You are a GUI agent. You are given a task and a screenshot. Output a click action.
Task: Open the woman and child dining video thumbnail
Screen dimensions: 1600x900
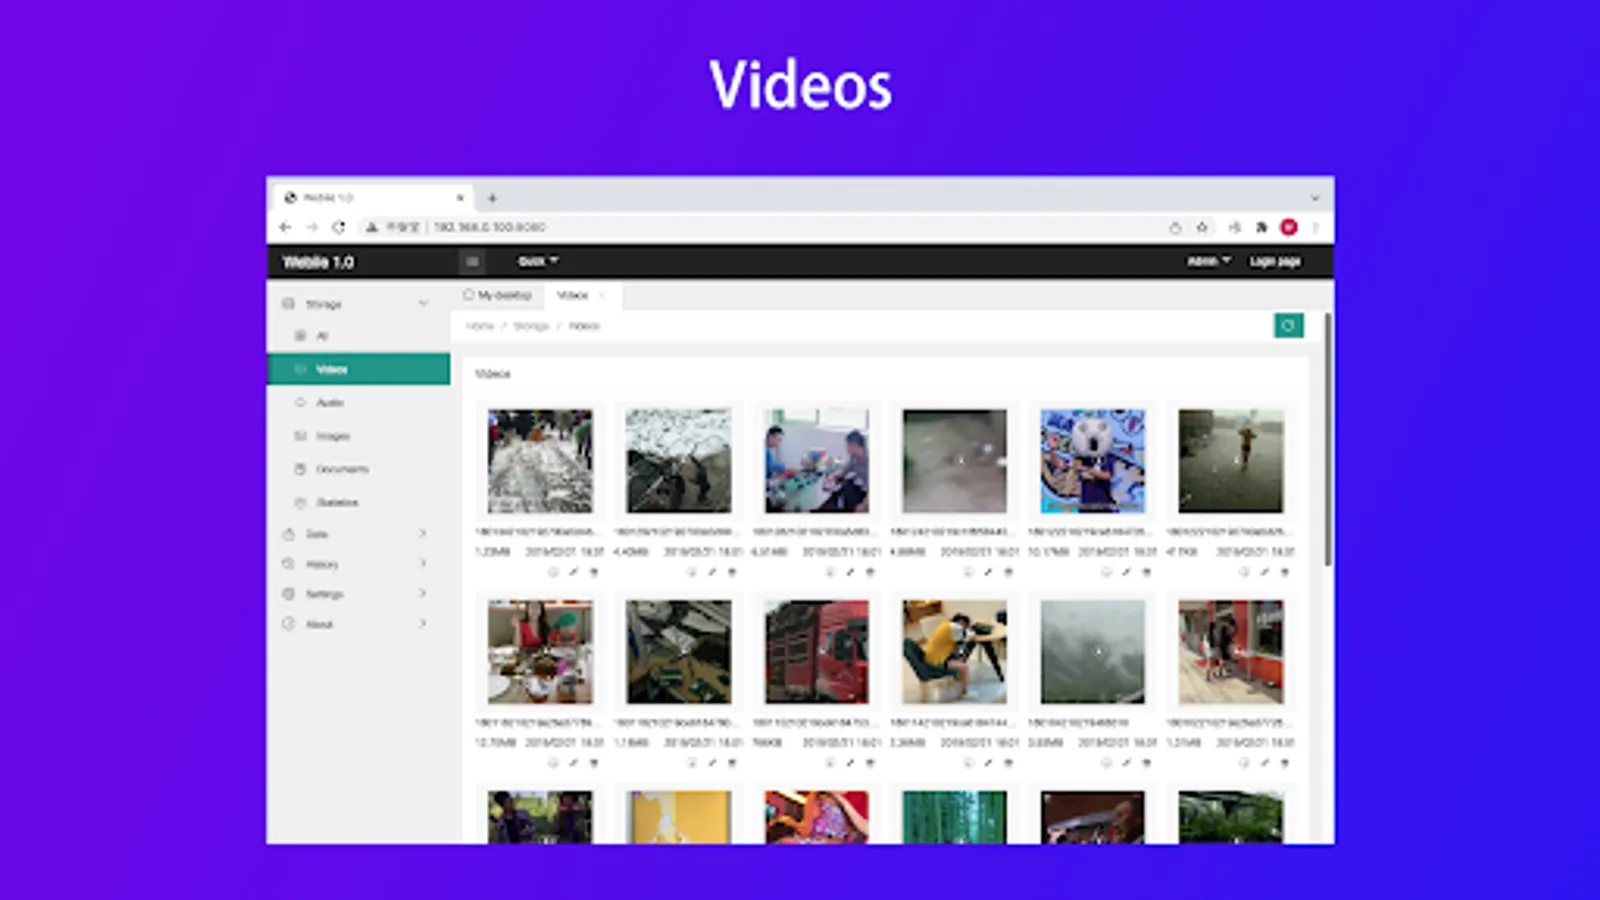pos(540,652)
